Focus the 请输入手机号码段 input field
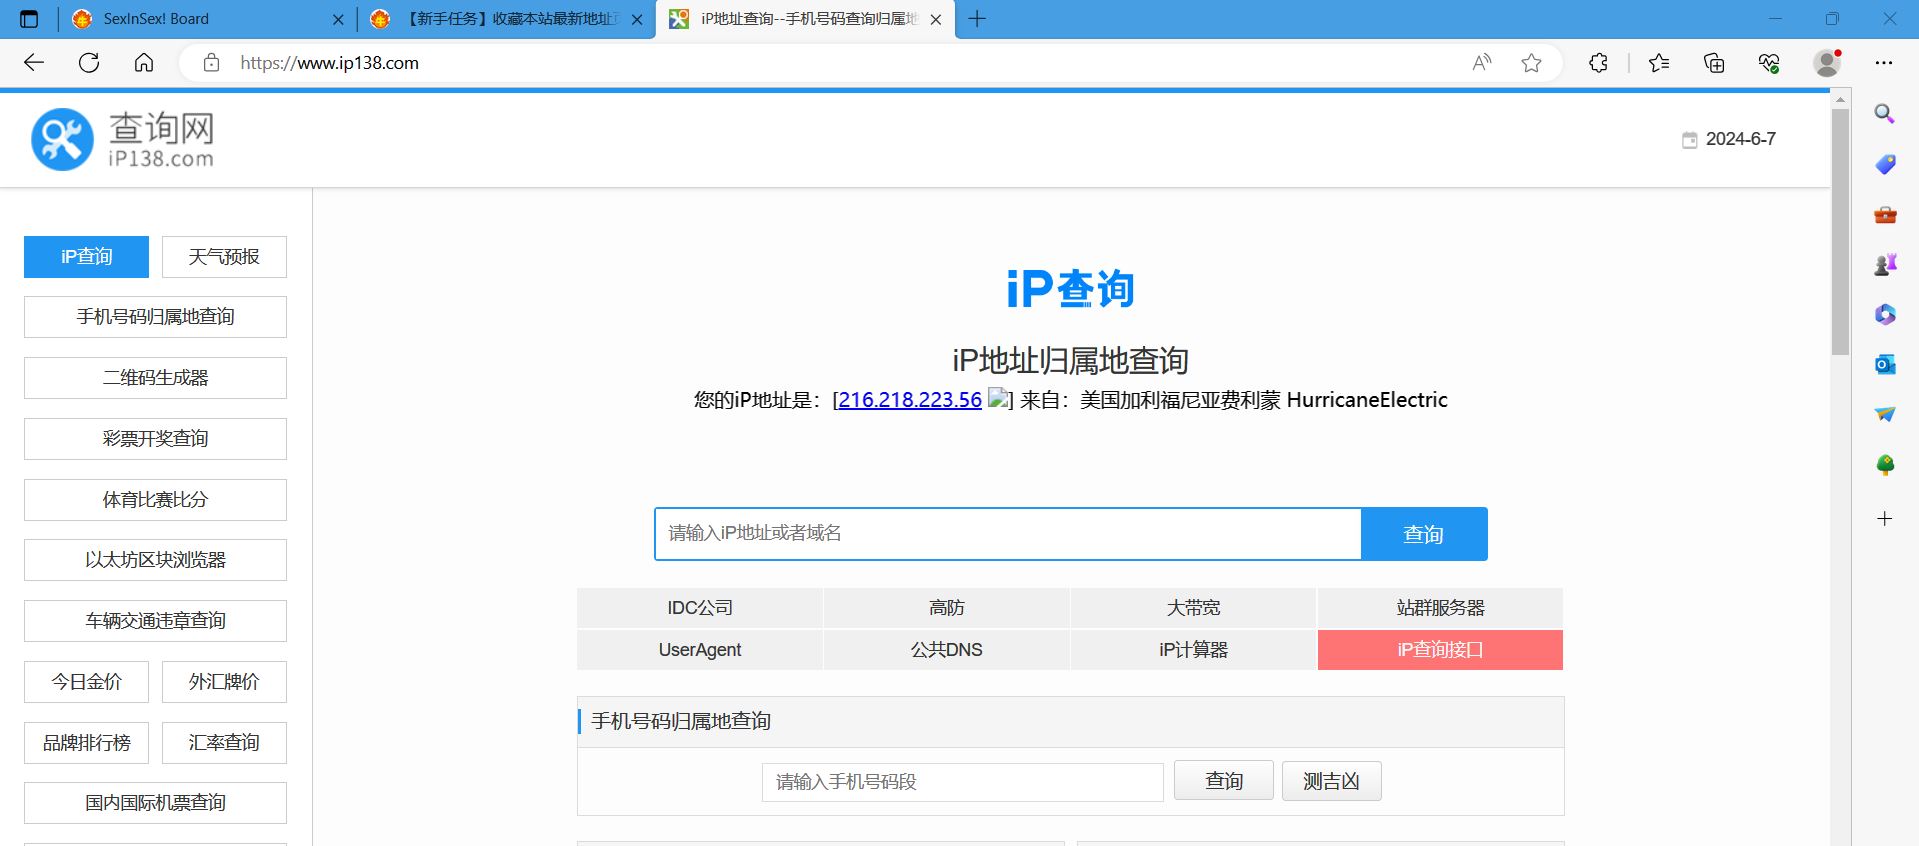1919x846 pixels. click(963, 782)
